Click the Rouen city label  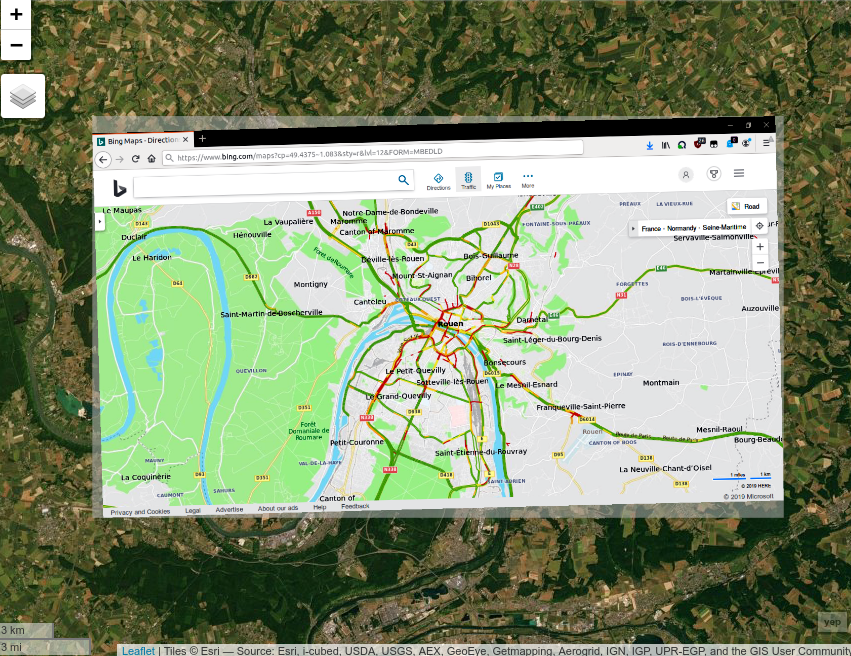[x=450, y=323]
